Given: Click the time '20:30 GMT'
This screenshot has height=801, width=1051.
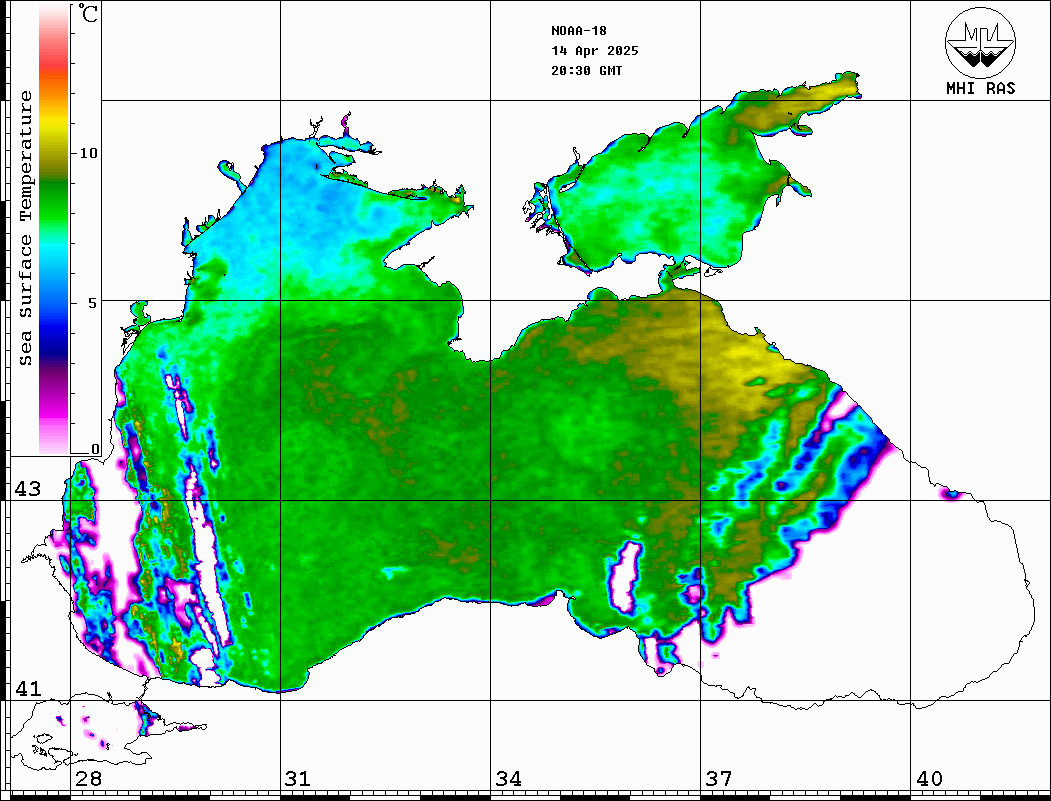Looking at the screenshot, I should point(586,70).
